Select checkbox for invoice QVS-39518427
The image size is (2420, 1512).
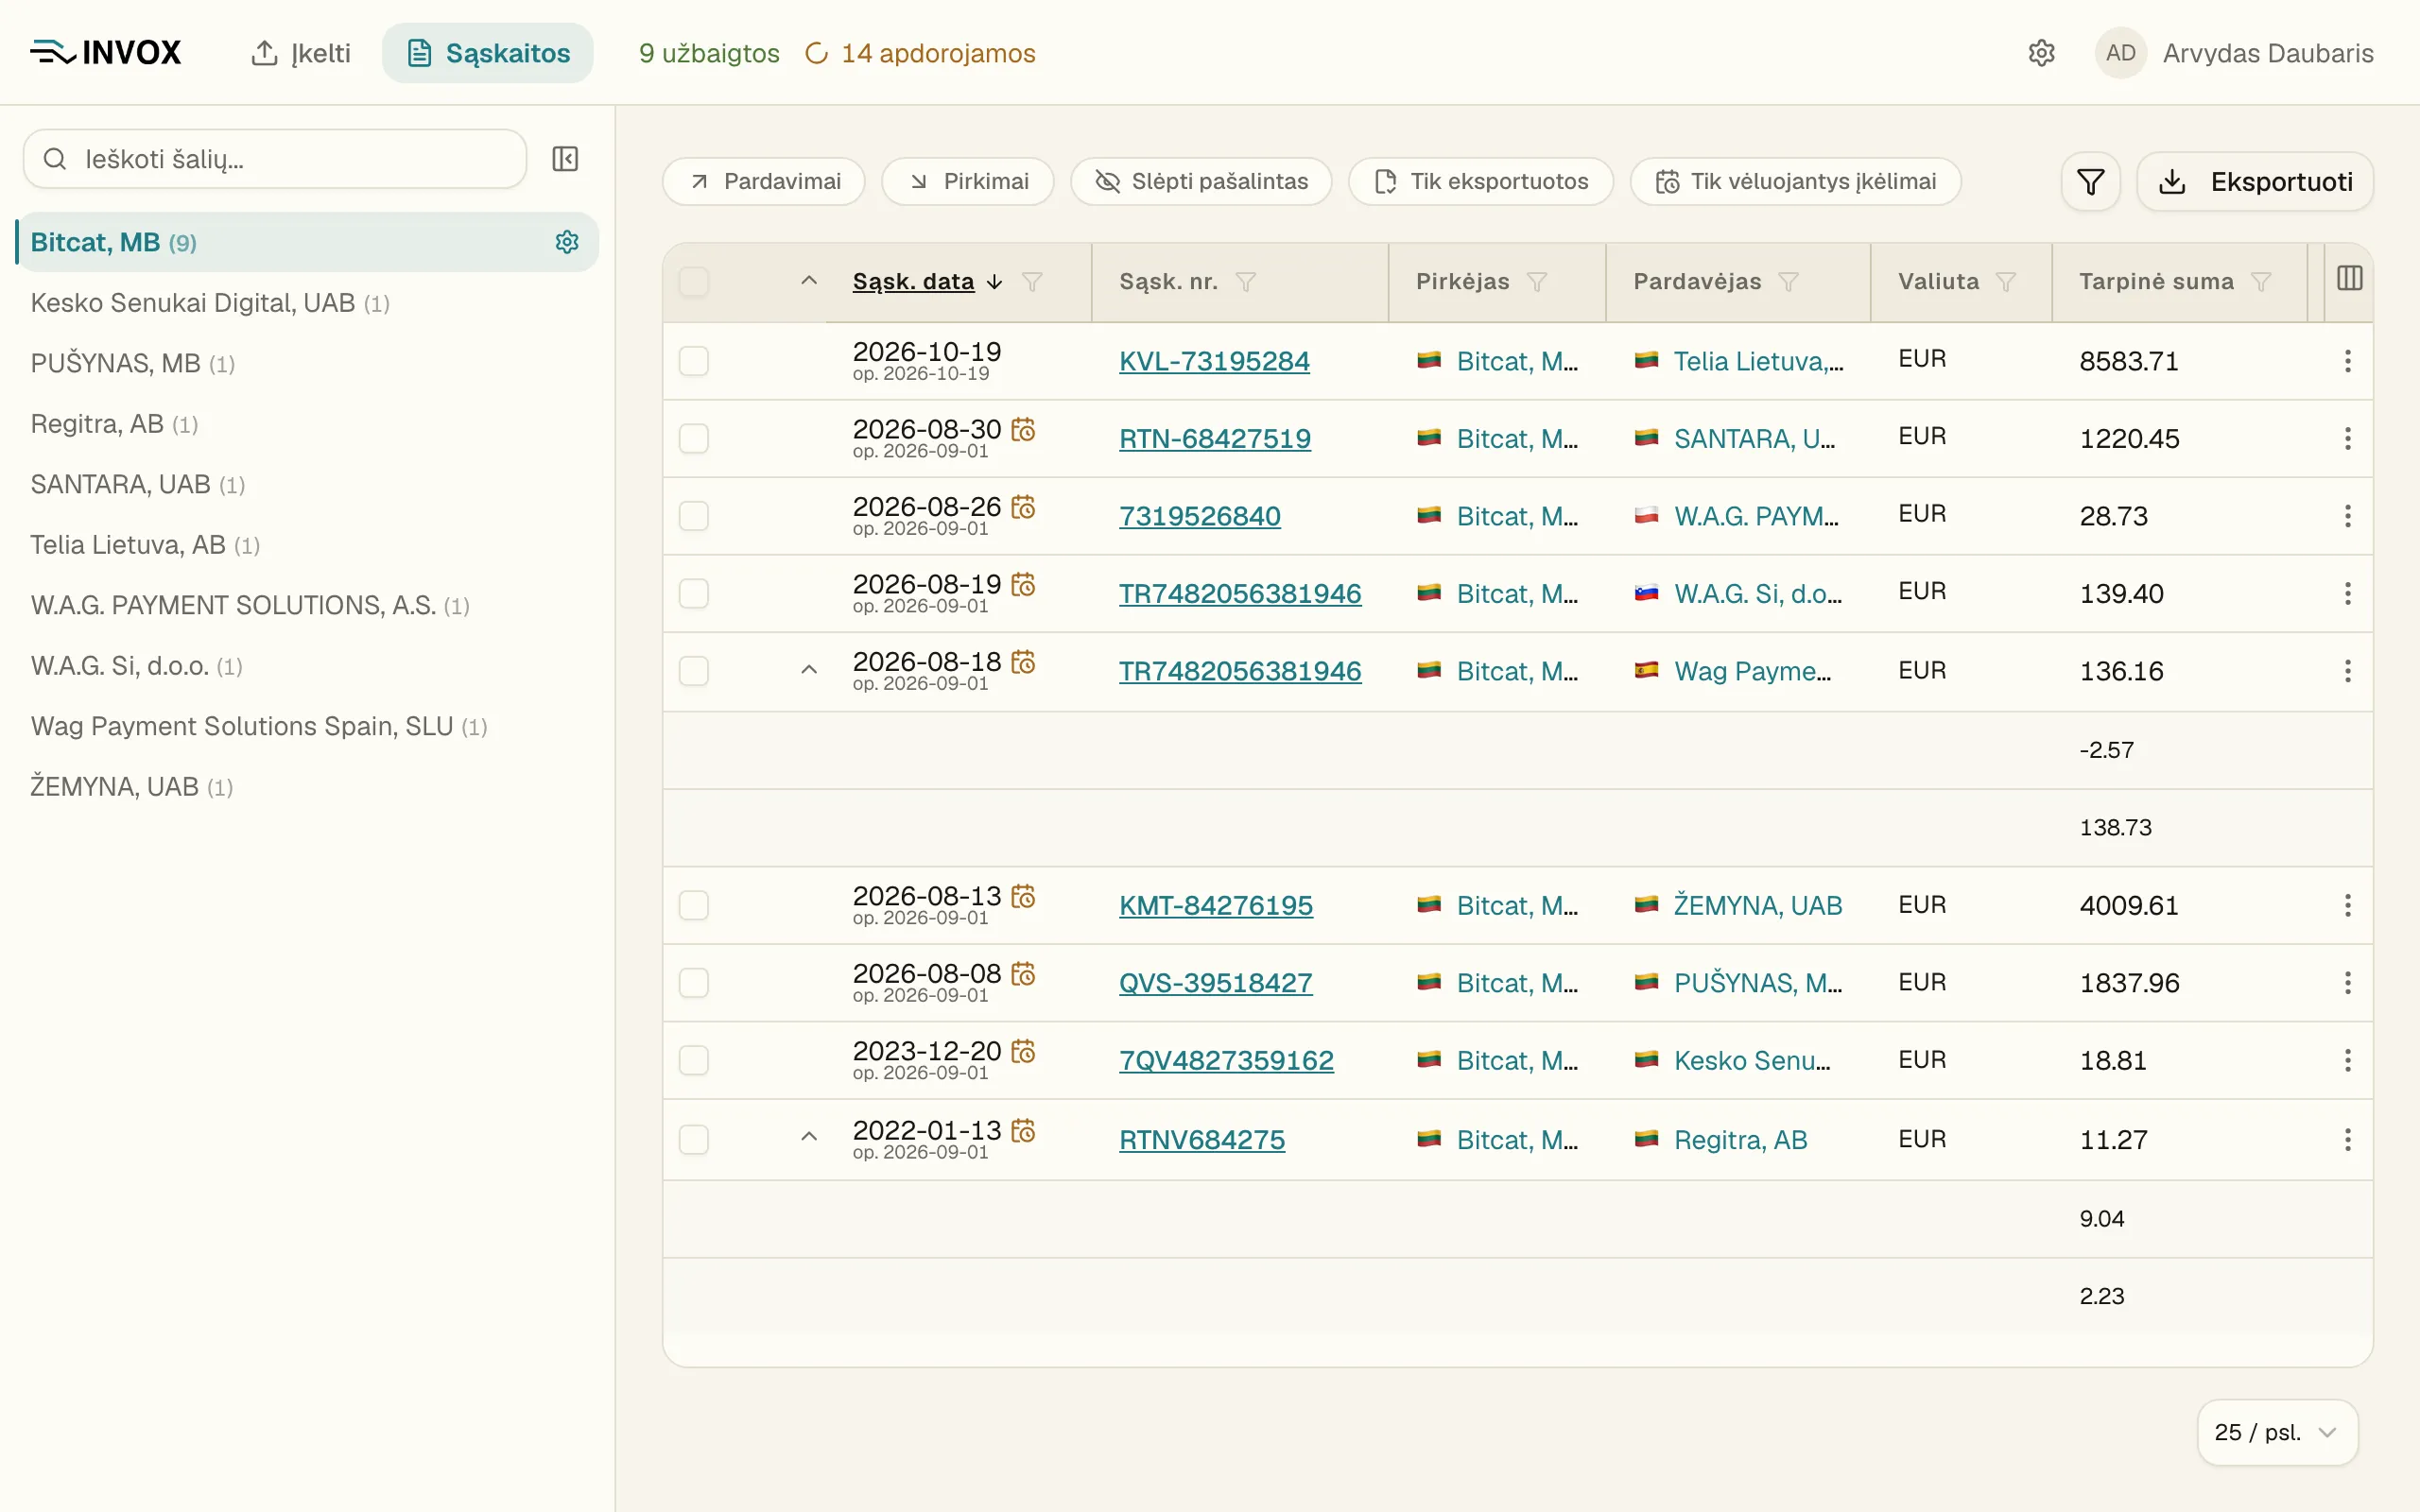point(694,983)
